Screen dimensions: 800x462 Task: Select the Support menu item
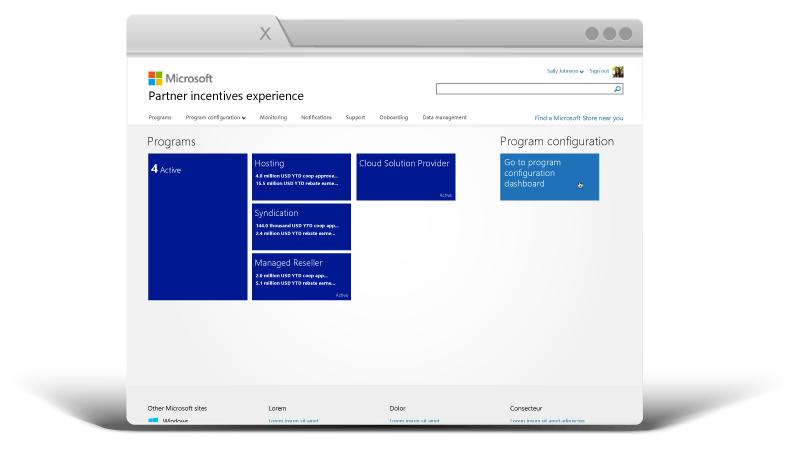click(355, 117)
